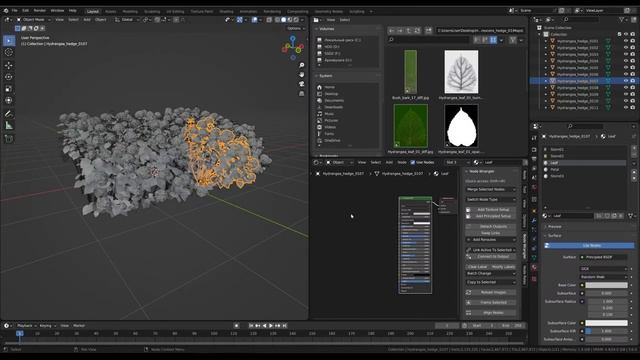Image resolution: width=640 pixels, height=360 pixels.
Task: Activate the Select Box tool
Action: tap(9, 40)
